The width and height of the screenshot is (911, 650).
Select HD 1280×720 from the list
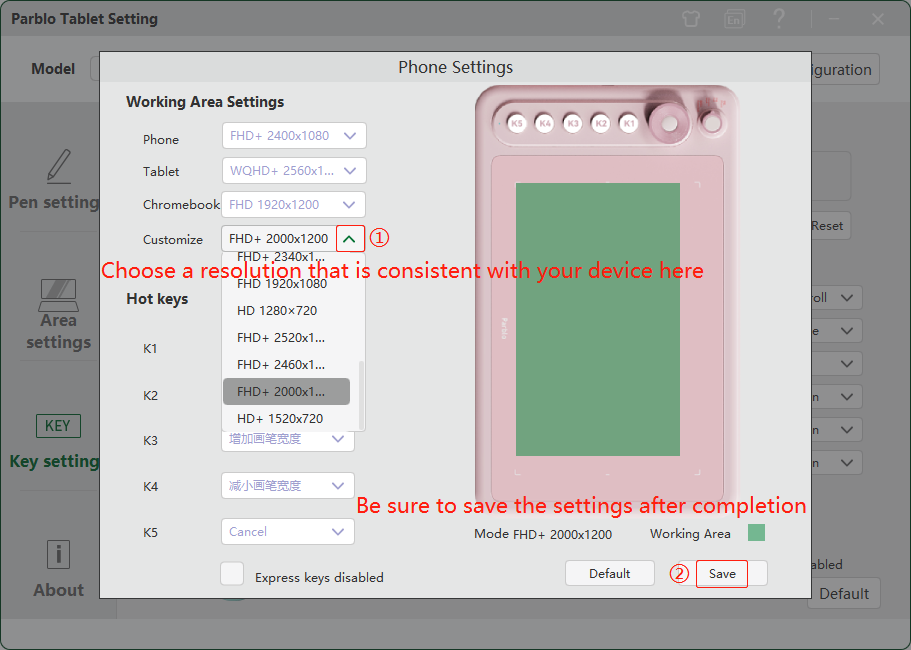(286, 310)
